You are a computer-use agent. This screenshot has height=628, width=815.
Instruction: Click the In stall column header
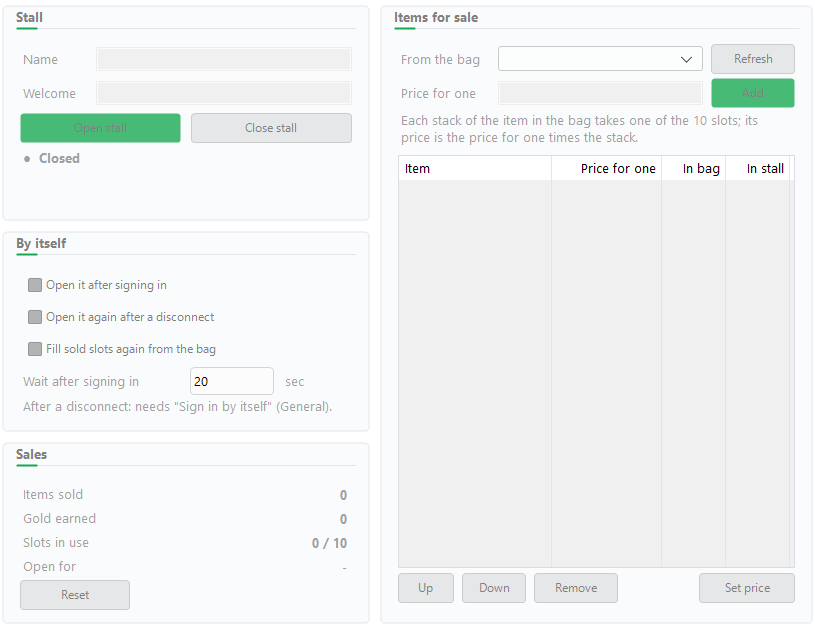[x=757, y=168]
